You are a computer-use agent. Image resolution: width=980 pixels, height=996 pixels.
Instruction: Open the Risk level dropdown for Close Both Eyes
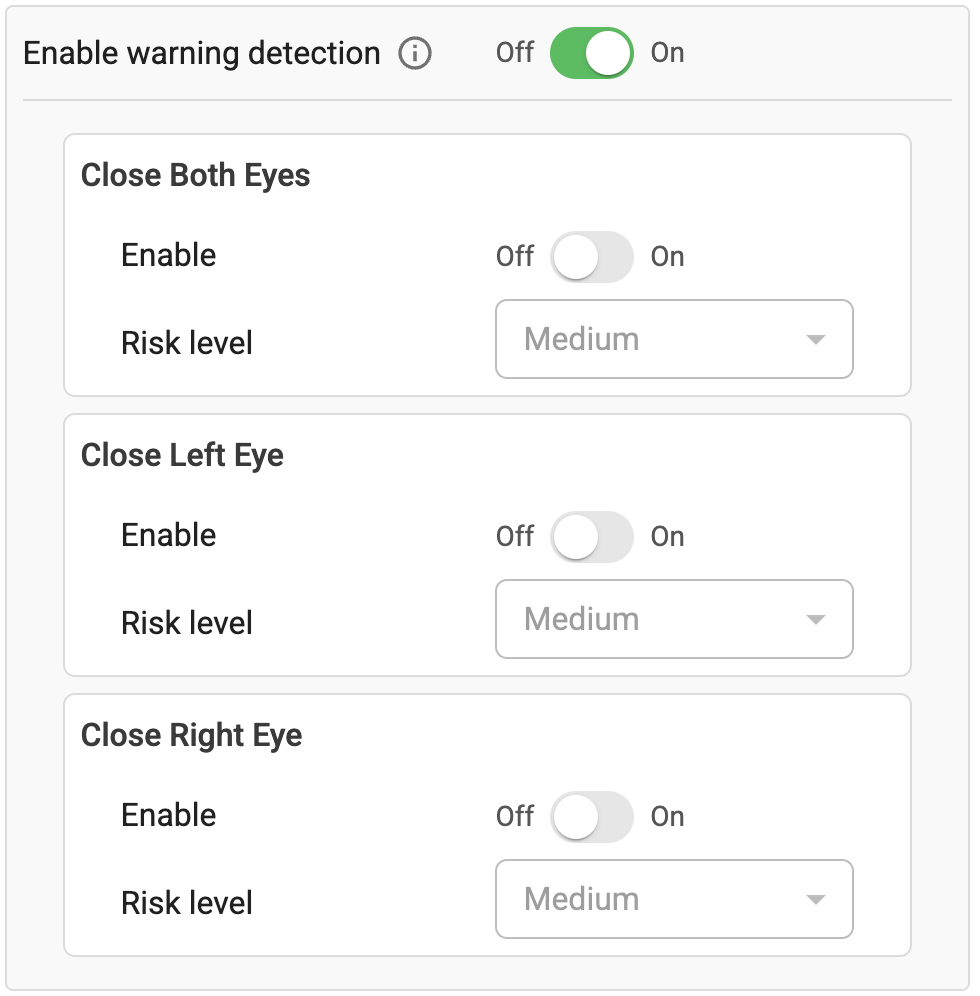point(674,339)
